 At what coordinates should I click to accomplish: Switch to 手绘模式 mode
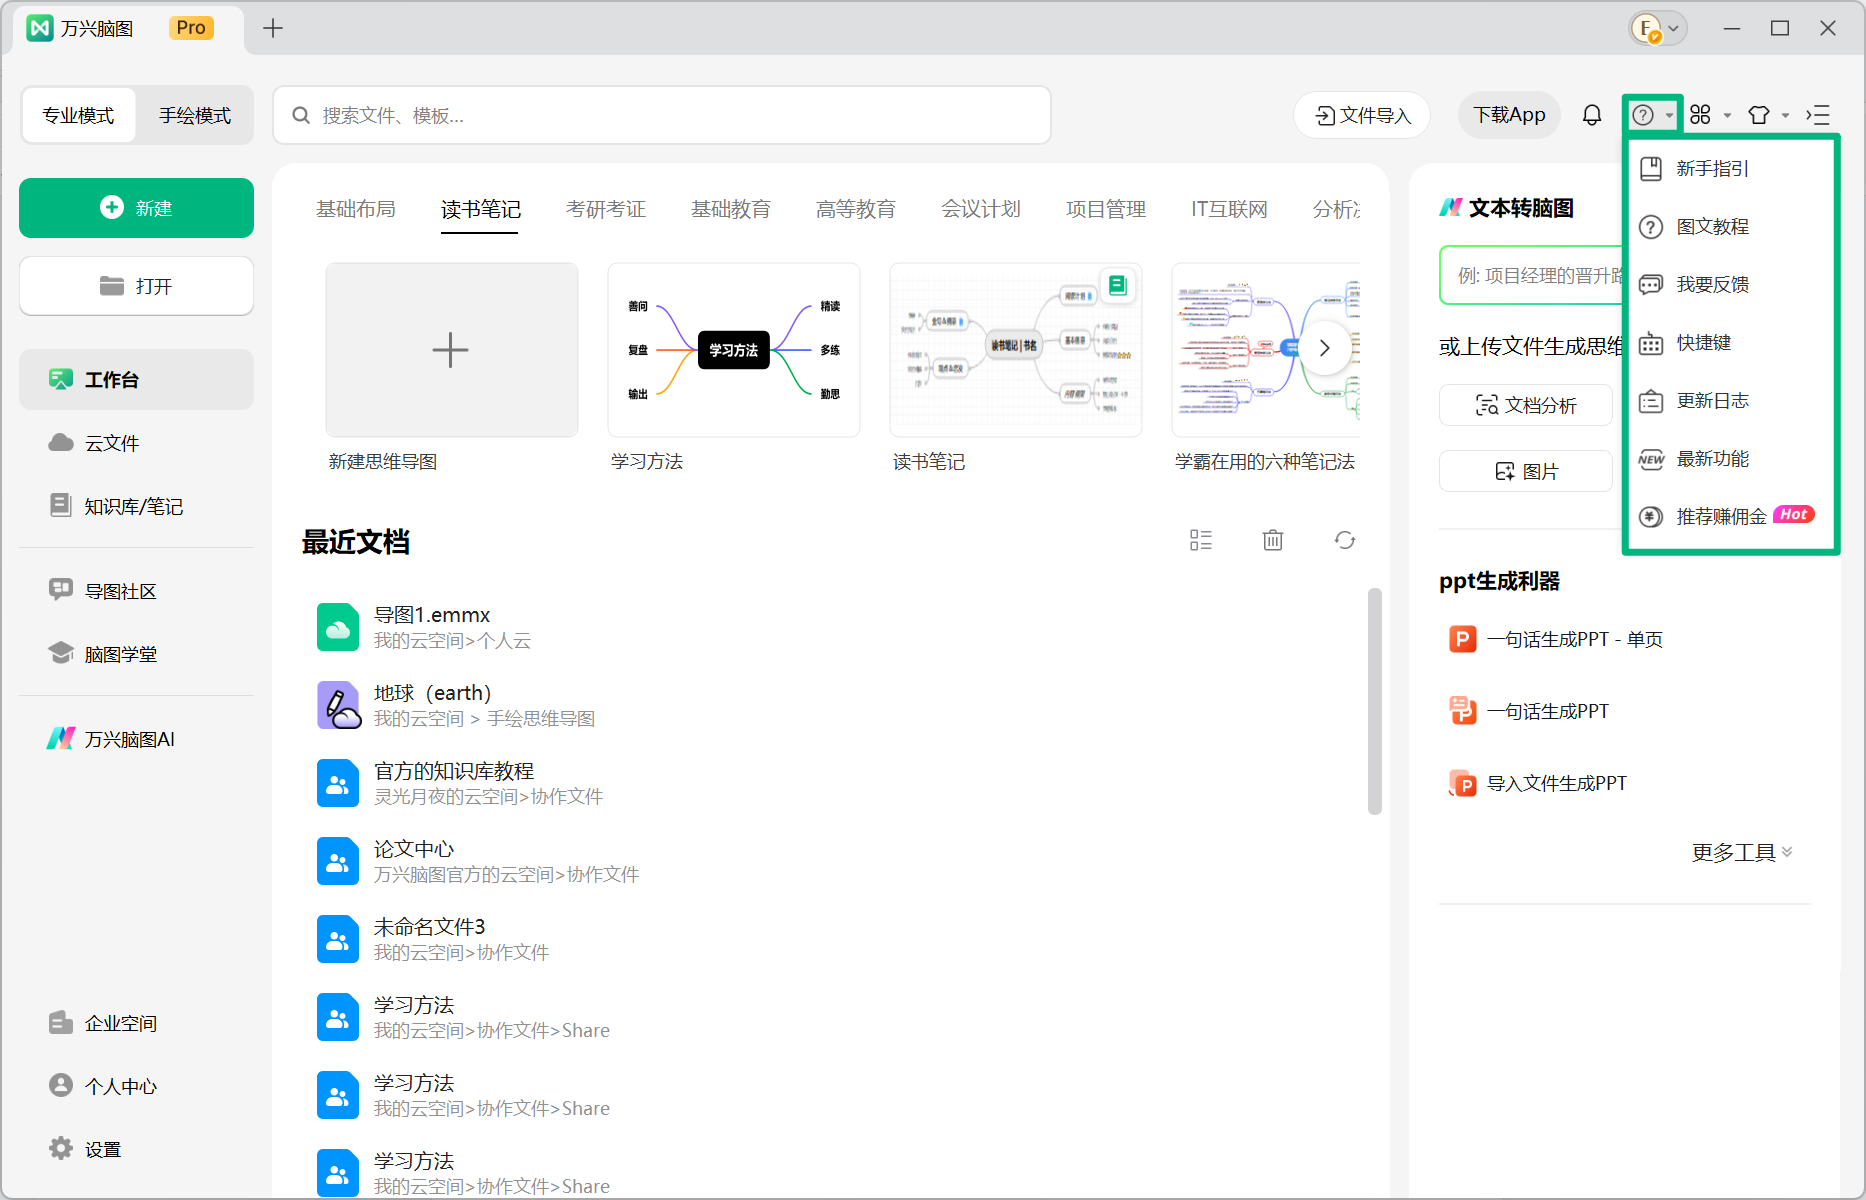[195, 115]
